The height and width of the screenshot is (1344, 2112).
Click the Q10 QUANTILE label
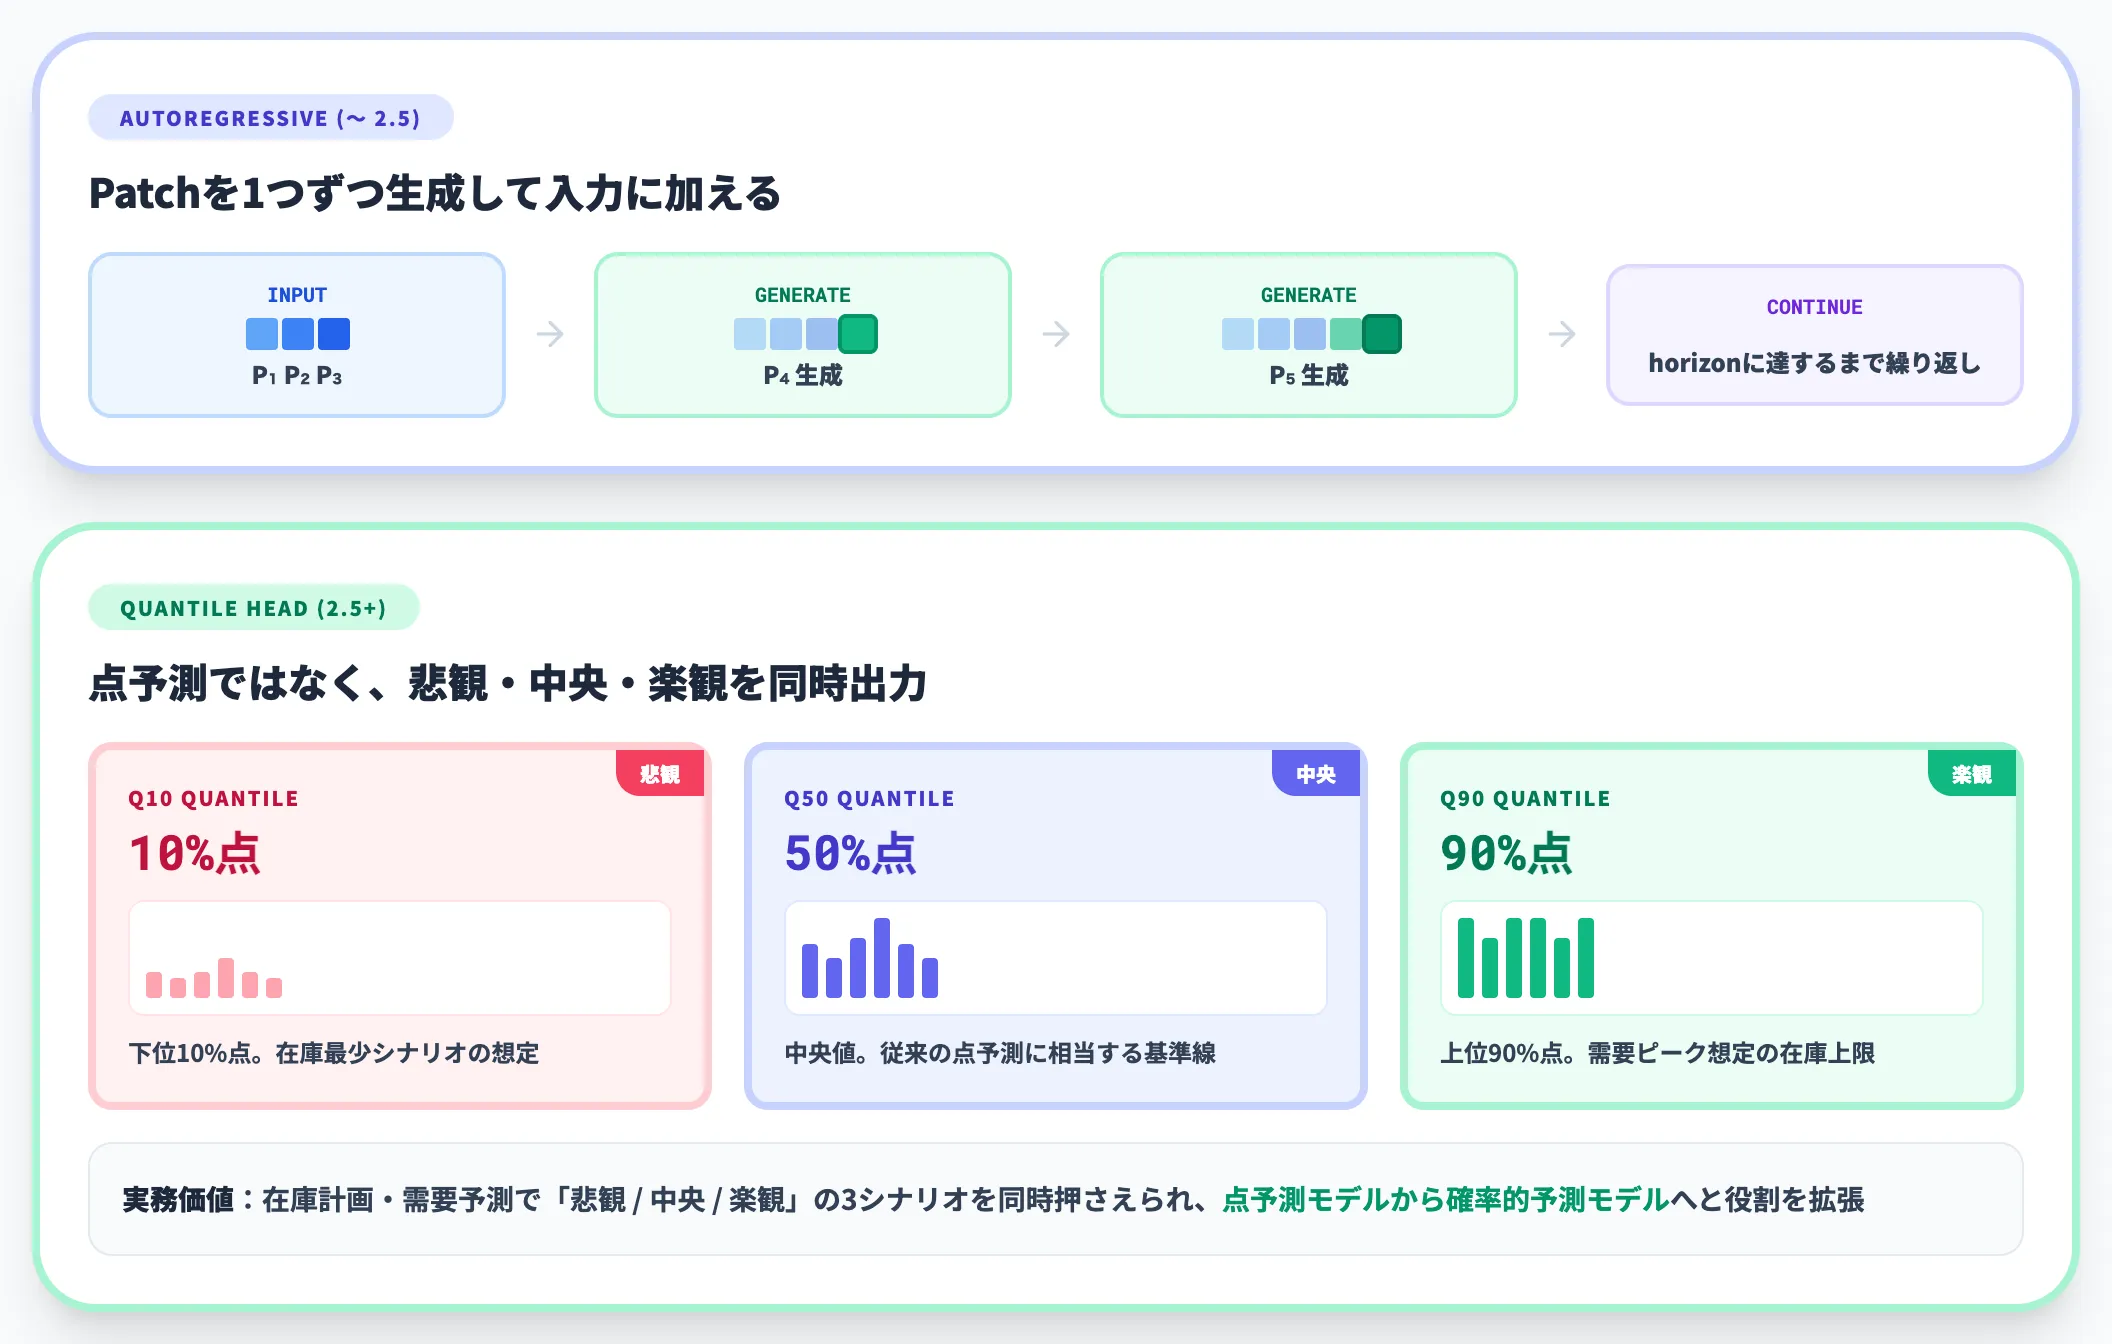coord(214,799)
